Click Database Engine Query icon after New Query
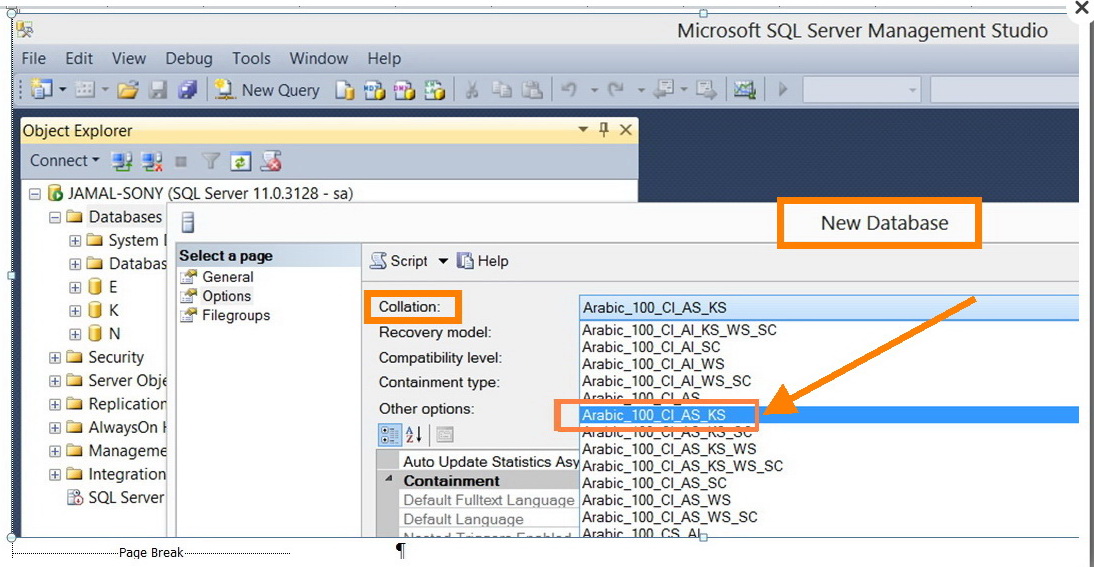 [x=345, y=90]
